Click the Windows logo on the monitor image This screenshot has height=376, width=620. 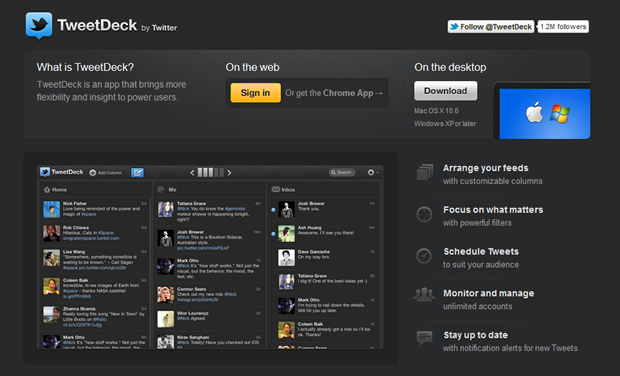click(560, 114)
